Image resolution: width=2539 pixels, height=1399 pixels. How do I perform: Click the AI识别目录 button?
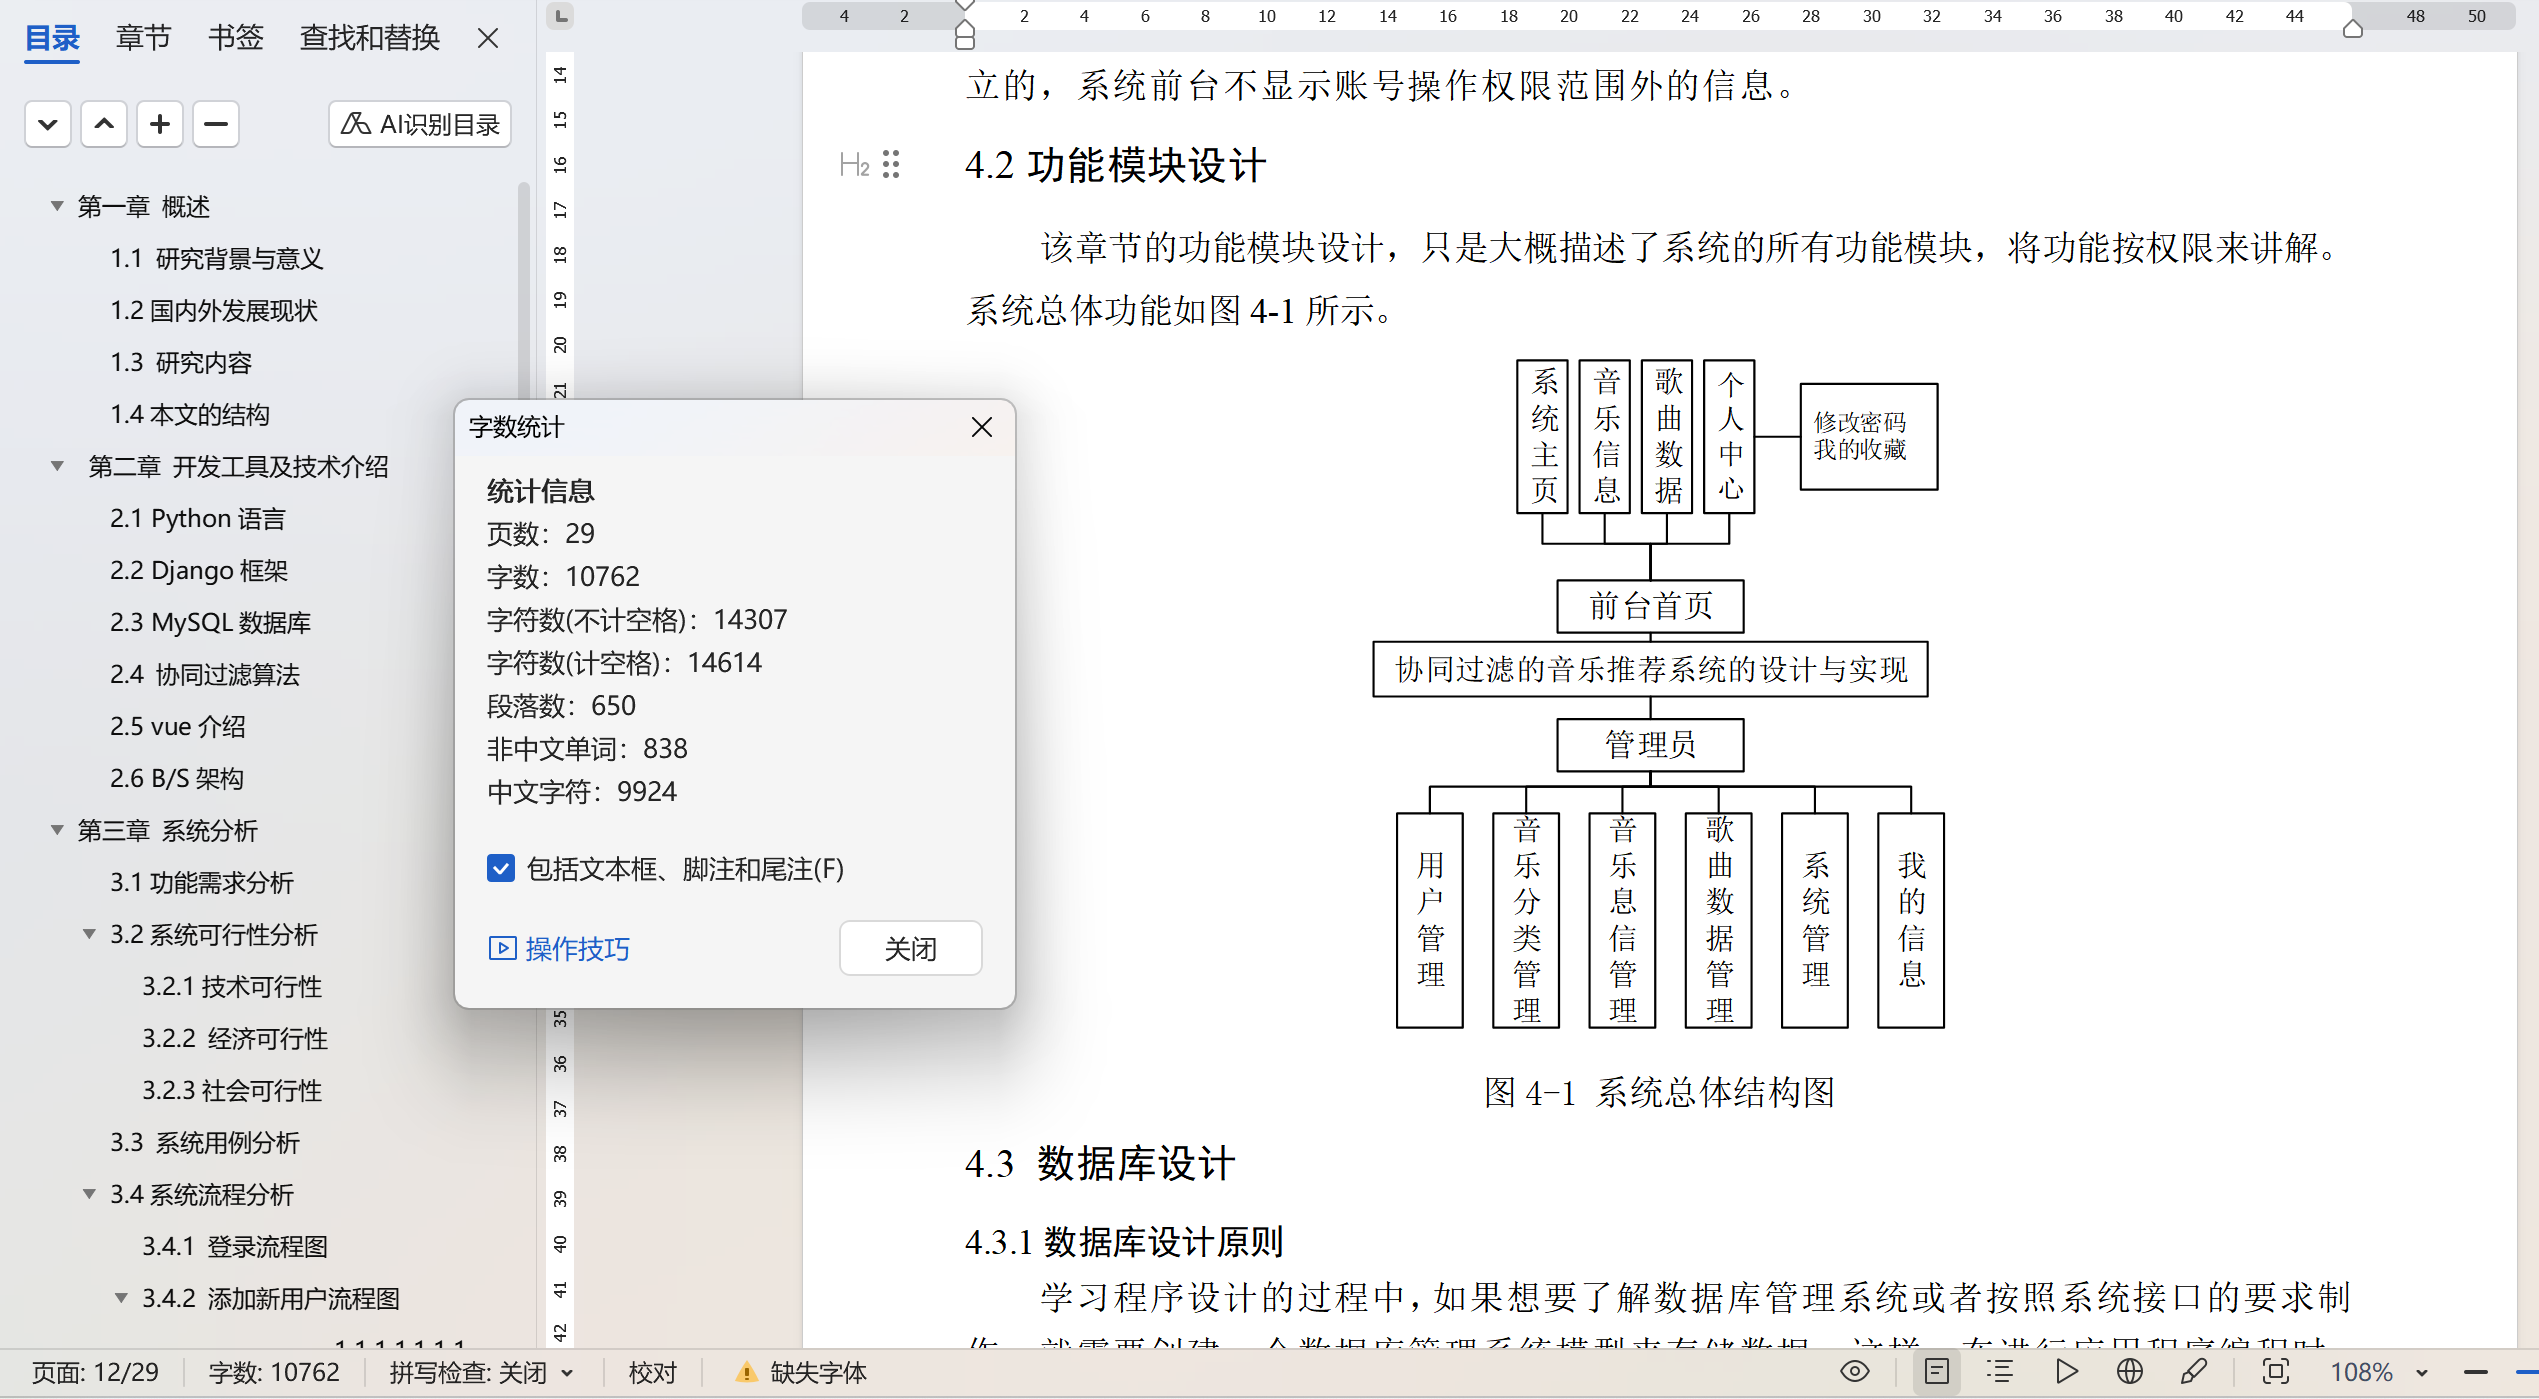pyautogui.click(x=420, y=124)
